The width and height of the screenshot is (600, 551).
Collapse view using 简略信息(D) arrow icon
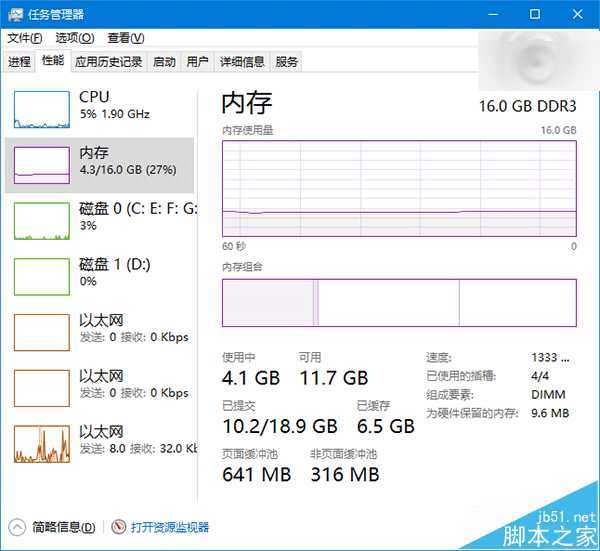pos(17,527)
